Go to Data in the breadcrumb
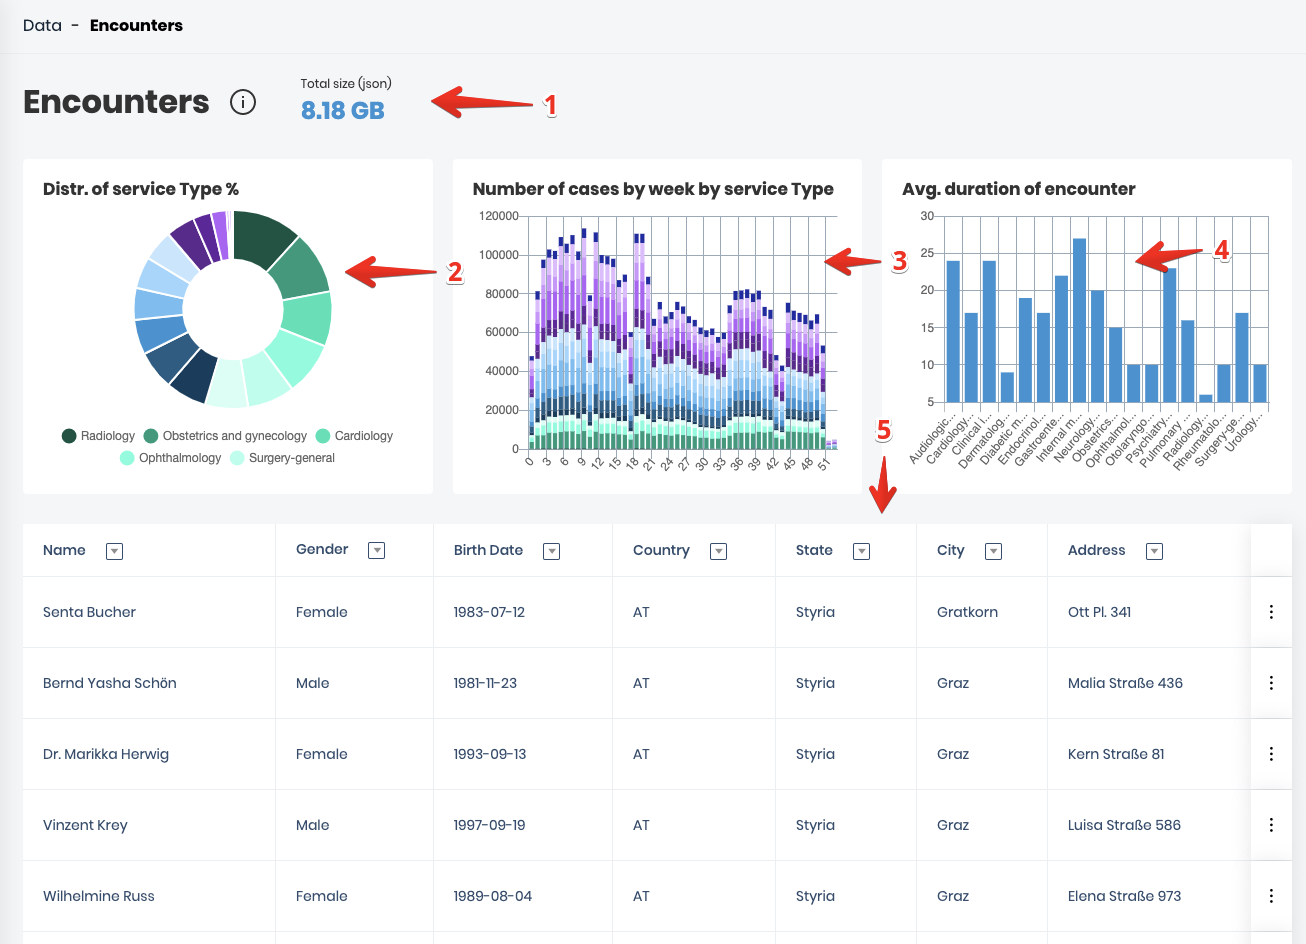 click(x=42, y=25)
